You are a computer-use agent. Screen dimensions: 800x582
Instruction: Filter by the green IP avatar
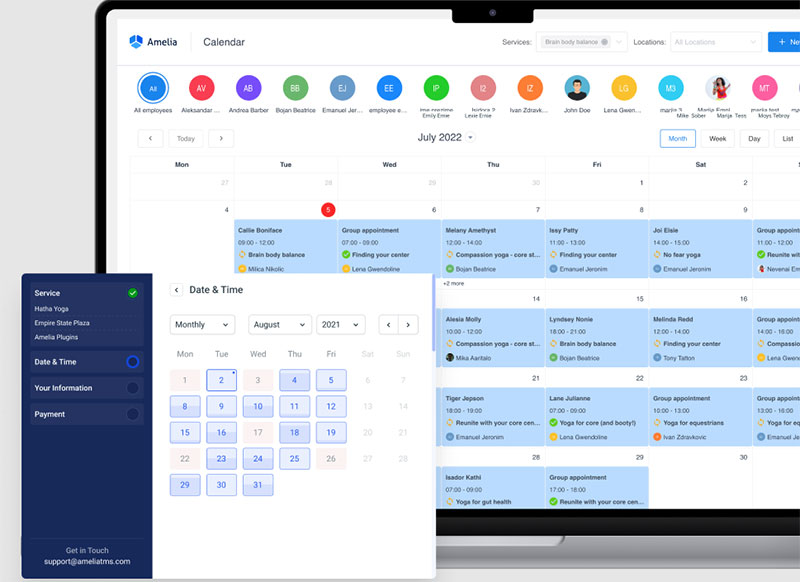pos(436,88)
